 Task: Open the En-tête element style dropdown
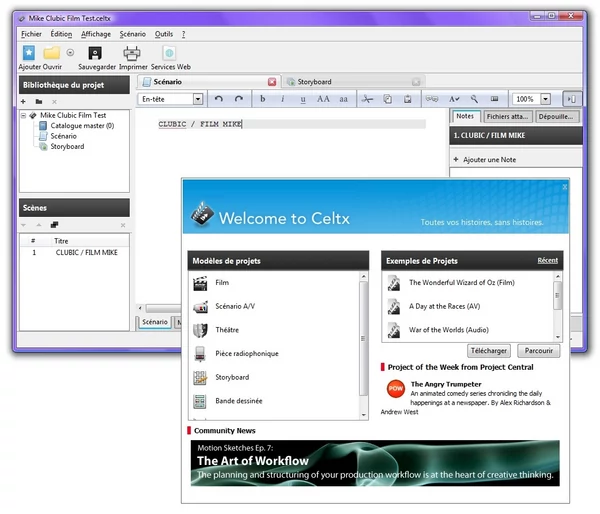click(x=198, y=99)
